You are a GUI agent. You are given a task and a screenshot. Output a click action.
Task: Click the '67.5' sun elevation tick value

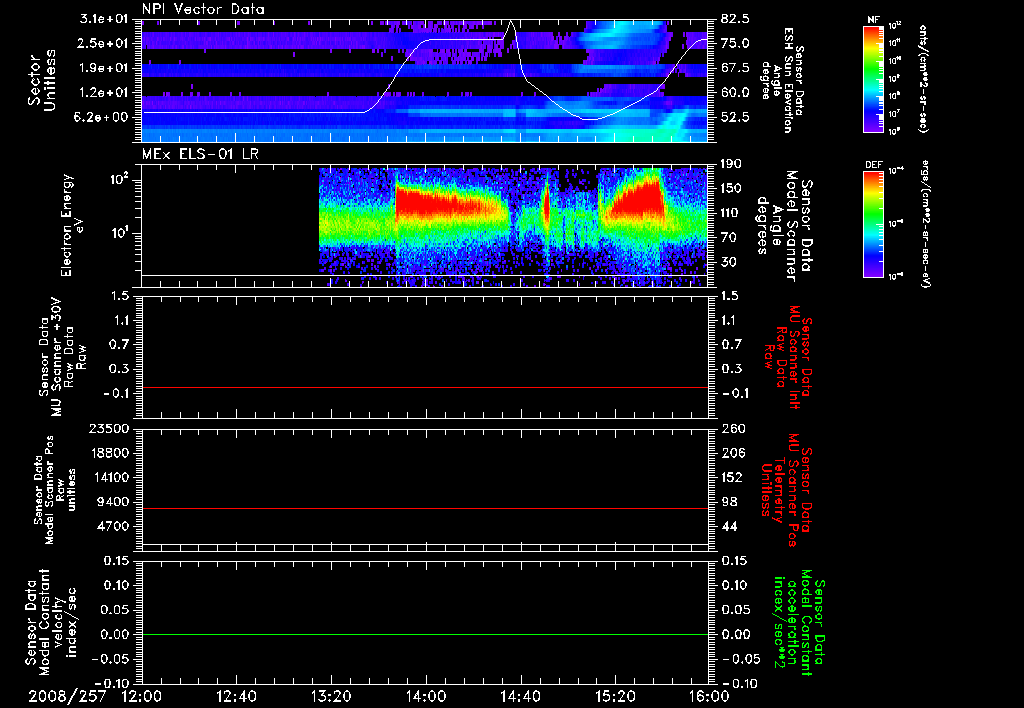pyautogui.click(x=735, y=68)
